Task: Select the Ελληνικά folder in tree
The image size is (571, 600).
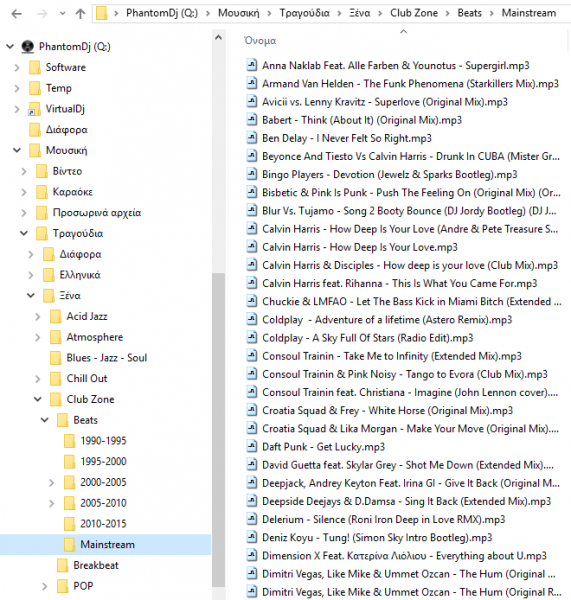Action: pos(80,275)
